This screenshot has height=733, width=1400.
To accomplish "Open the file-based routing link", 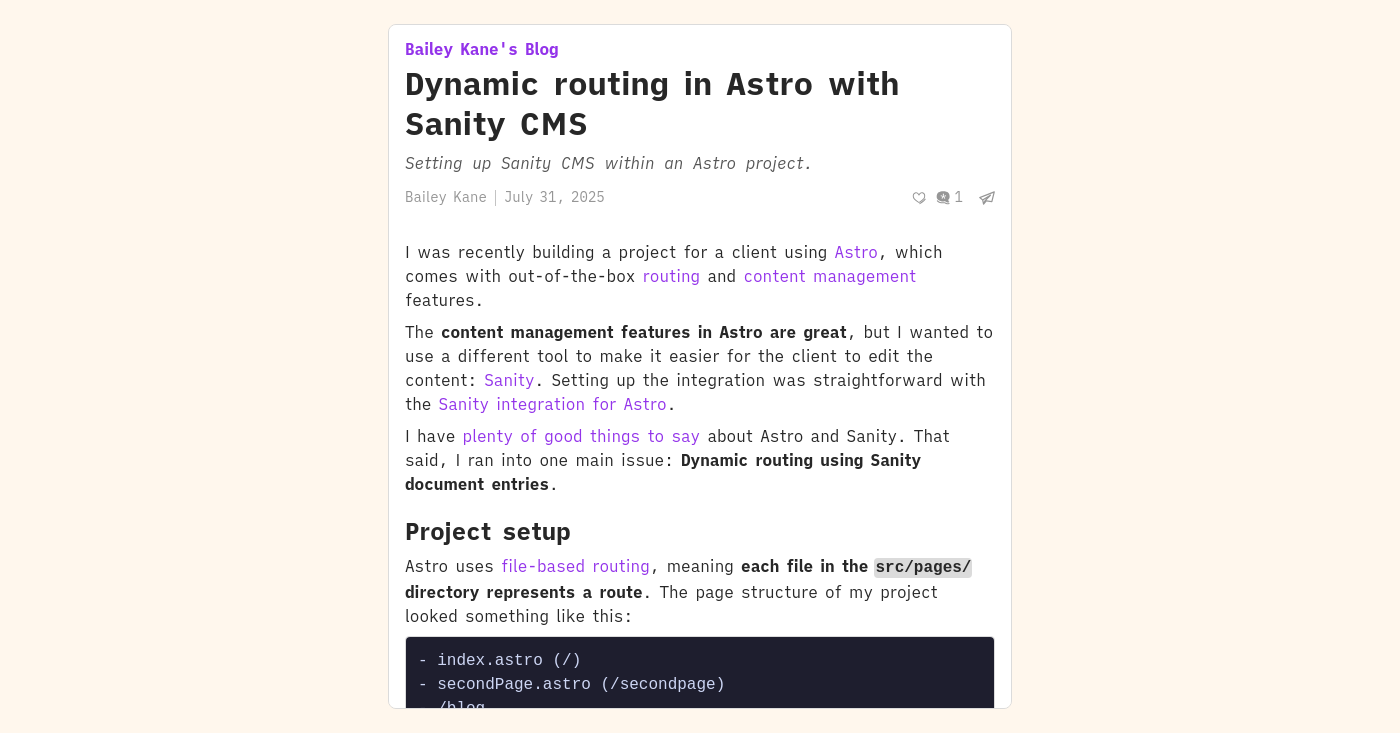I will (x=575, y=567).
